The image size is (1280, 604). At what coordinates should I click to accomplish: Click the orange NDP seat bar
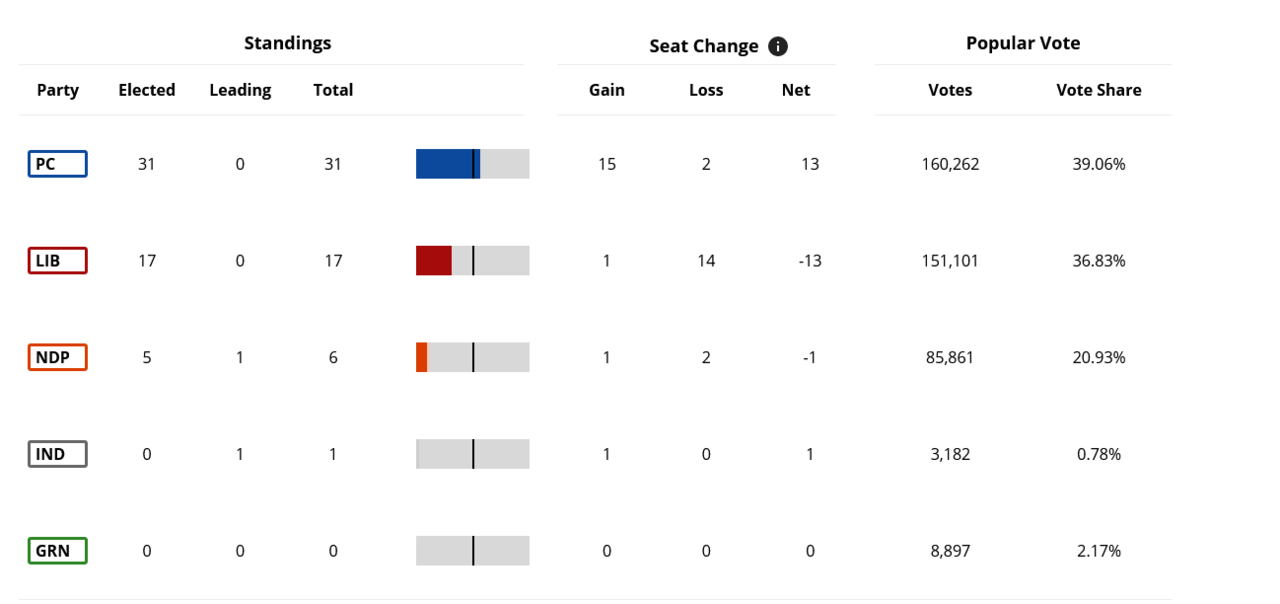tap(422, 357)
